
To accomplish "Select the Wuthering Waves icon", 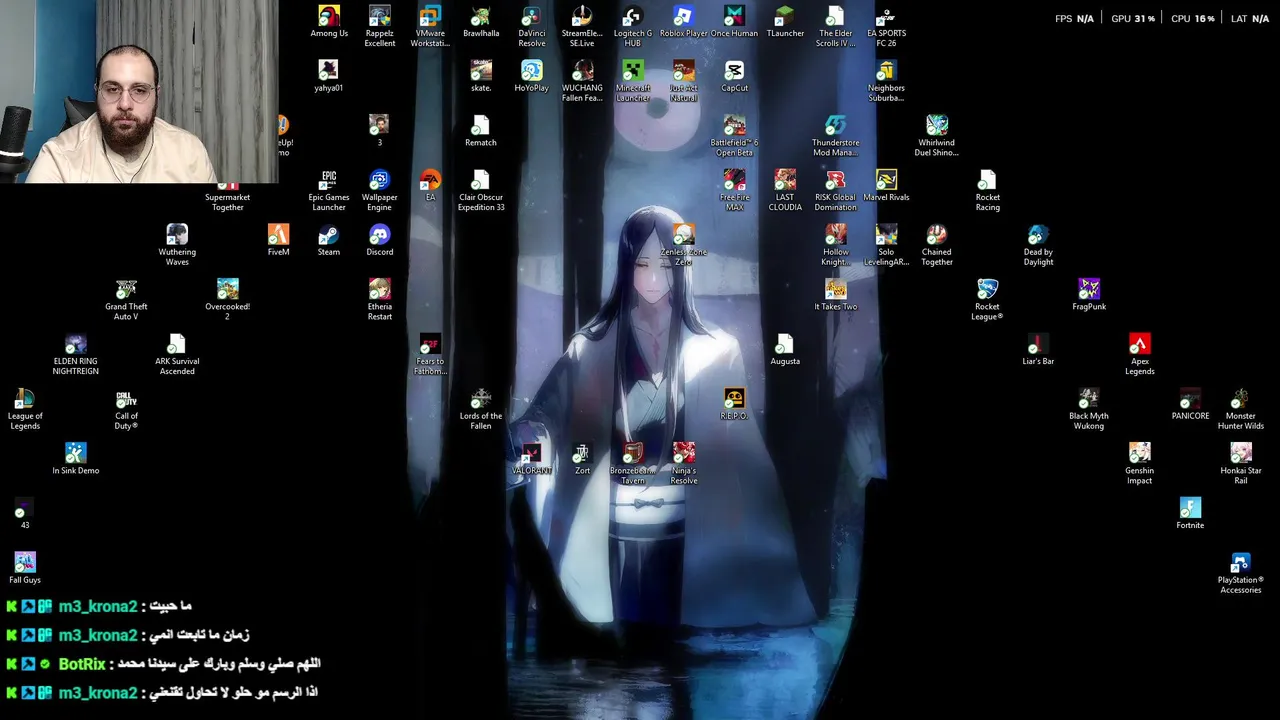I will [177, 246].
